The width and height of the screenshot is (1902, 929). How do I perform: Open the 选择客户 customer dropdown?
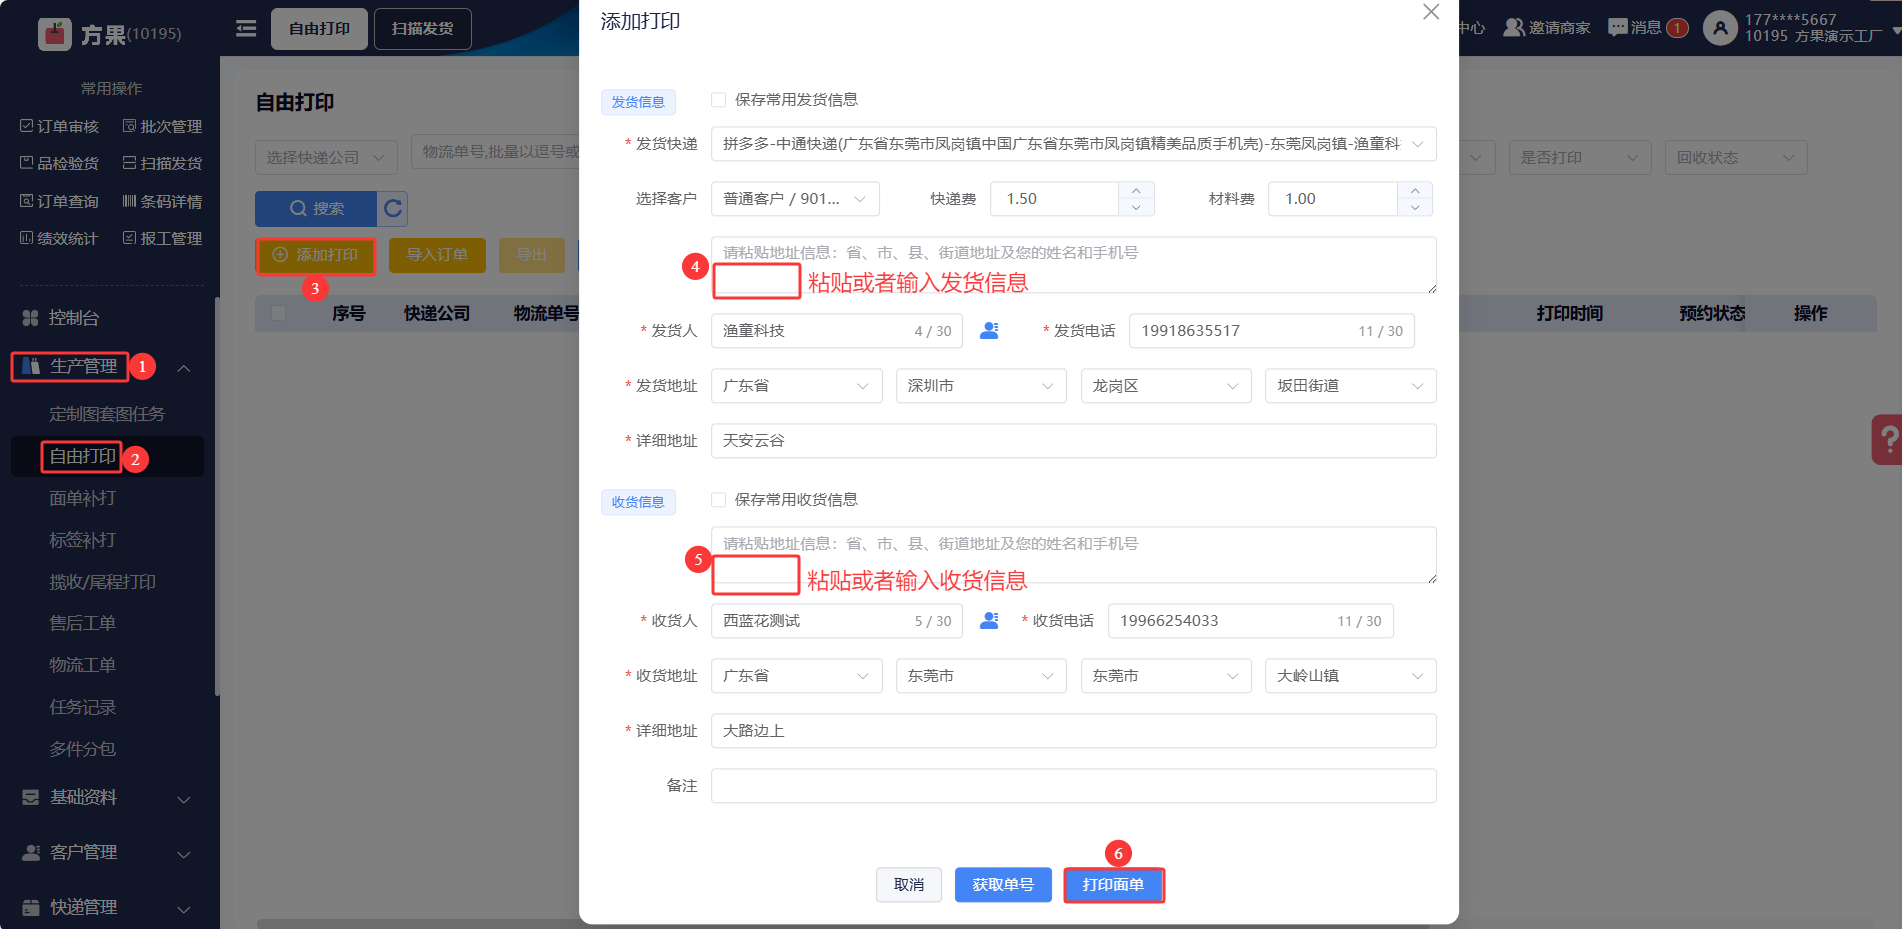794,199
